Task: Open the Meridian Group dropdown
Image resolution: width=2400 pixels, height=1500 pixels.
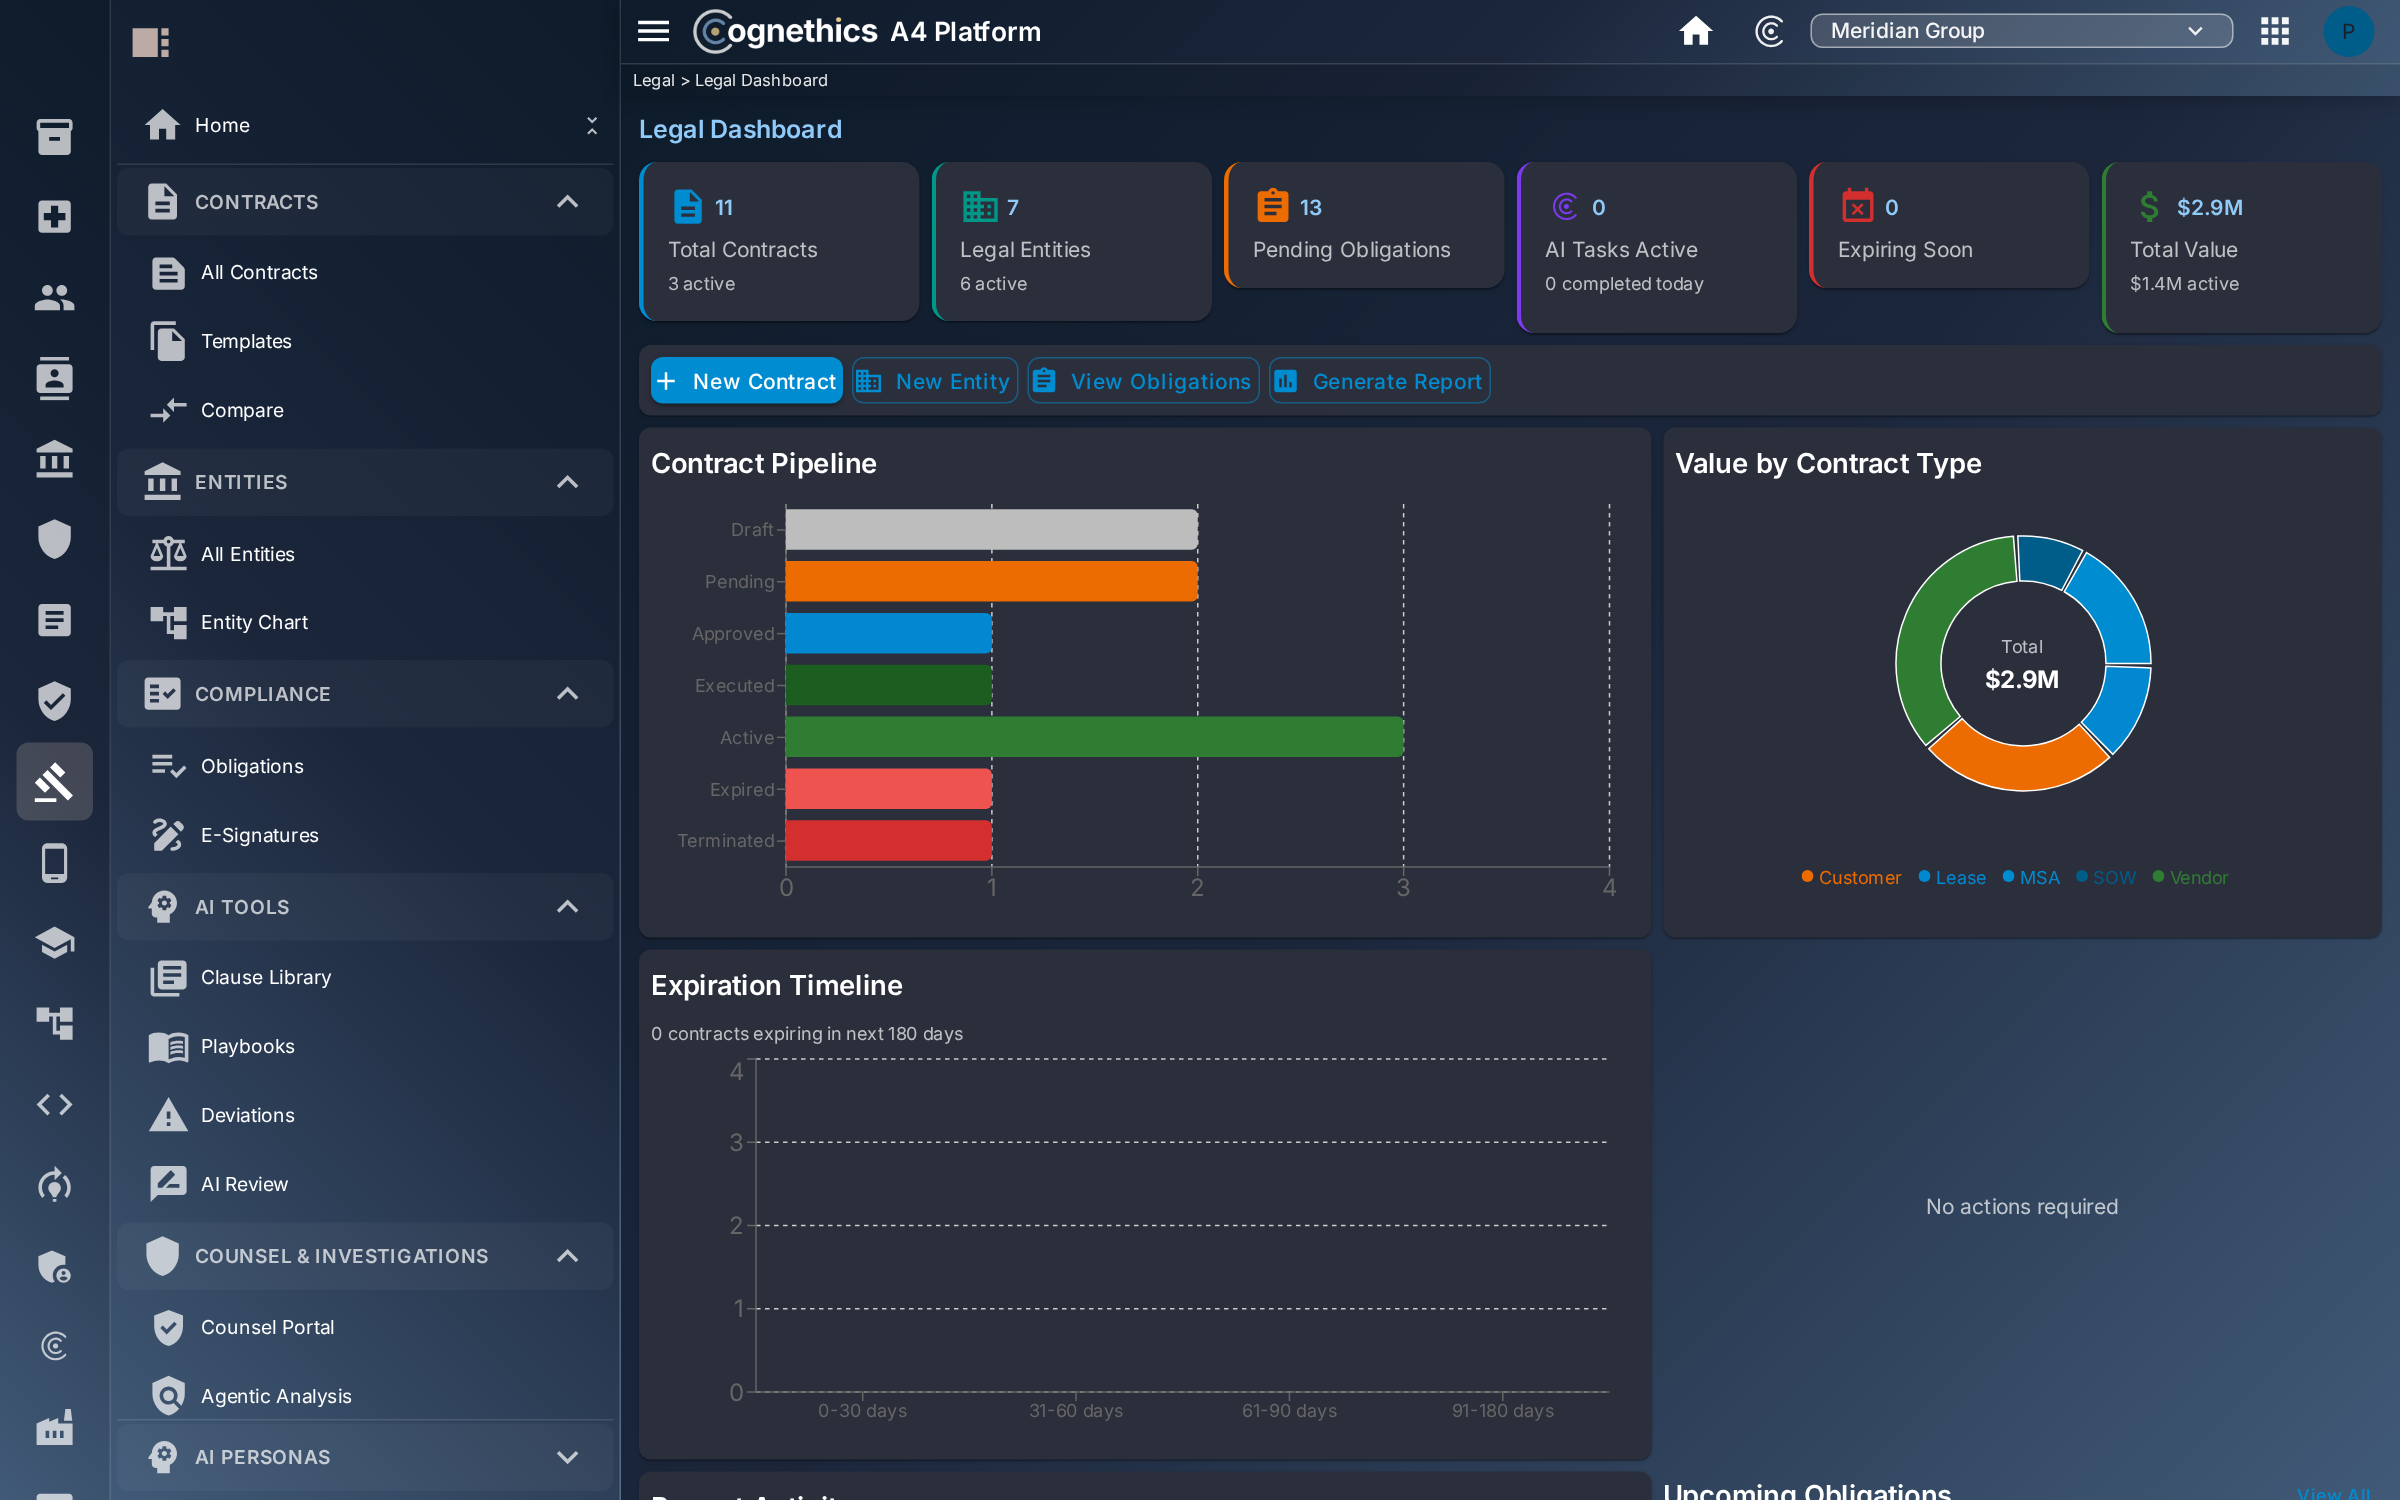Action: [2020, 31]
